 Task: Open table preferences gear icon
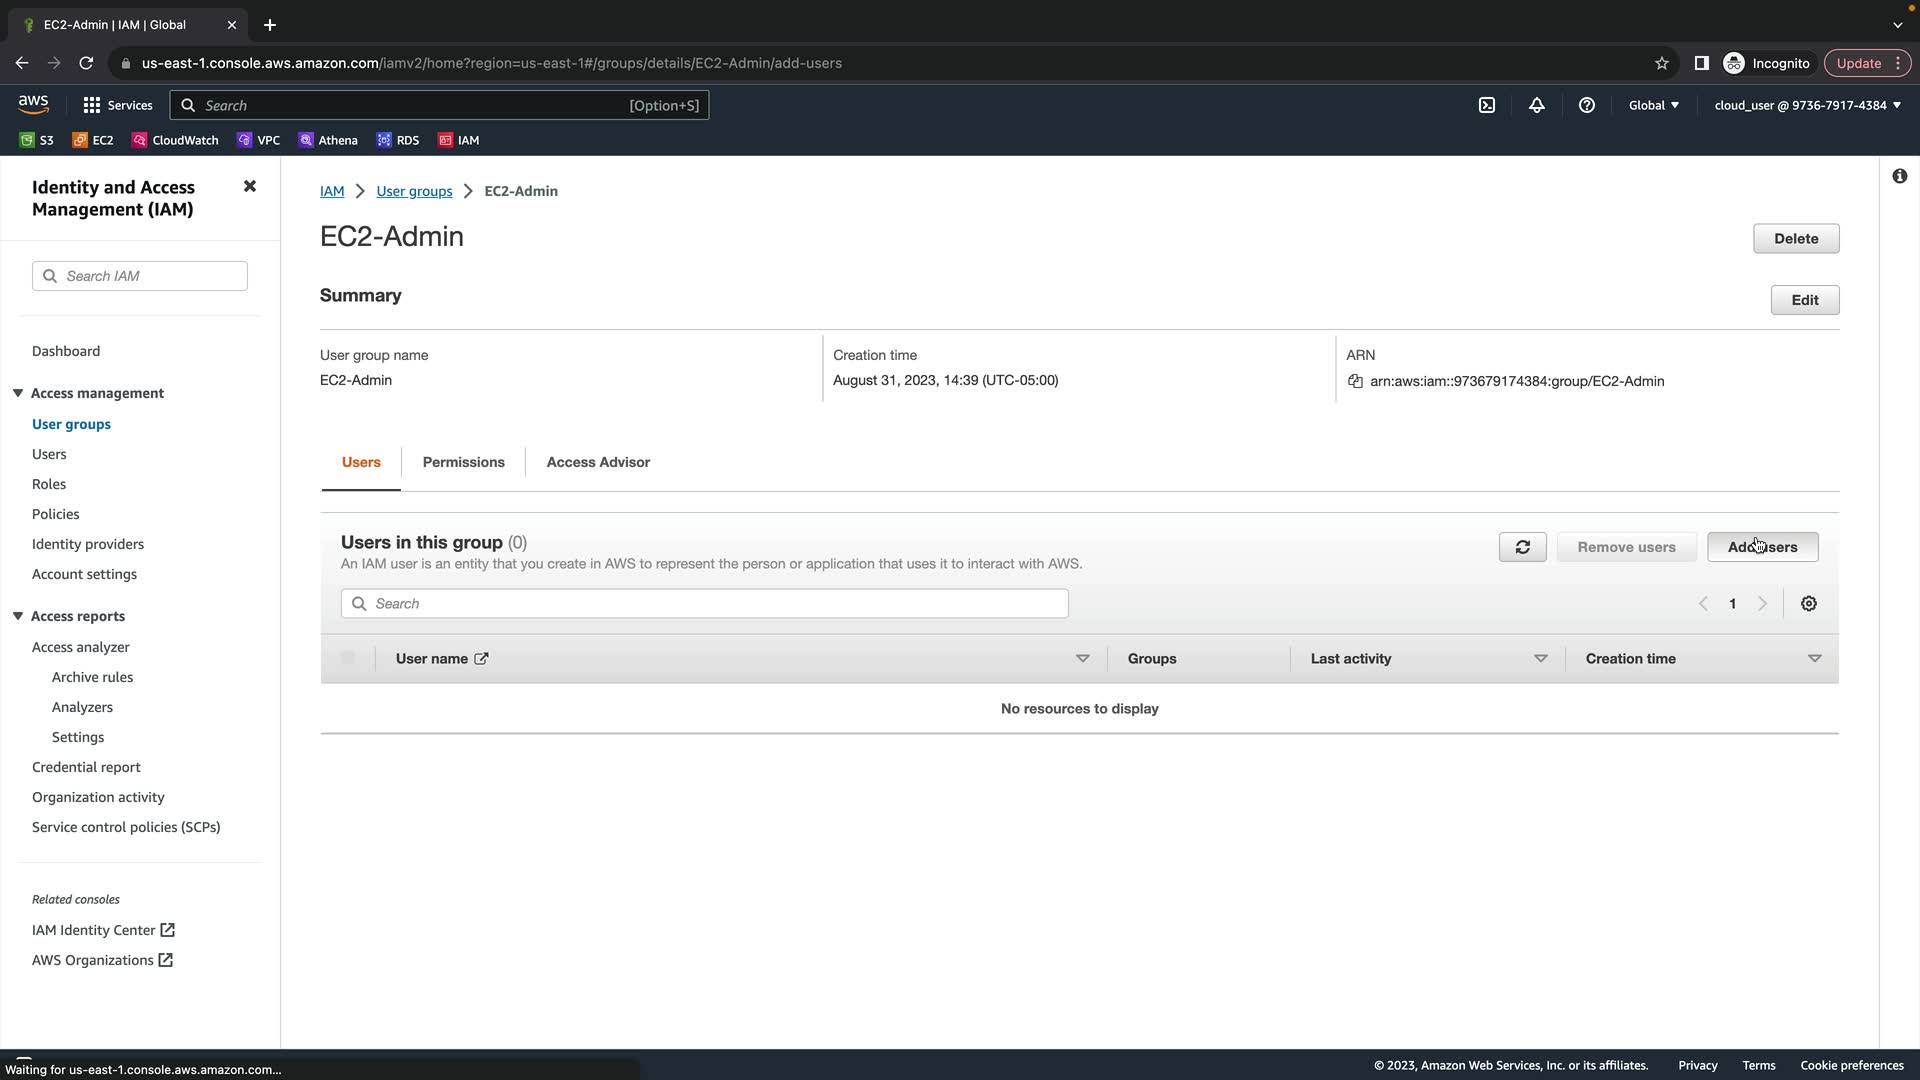tap(1808, 604)
